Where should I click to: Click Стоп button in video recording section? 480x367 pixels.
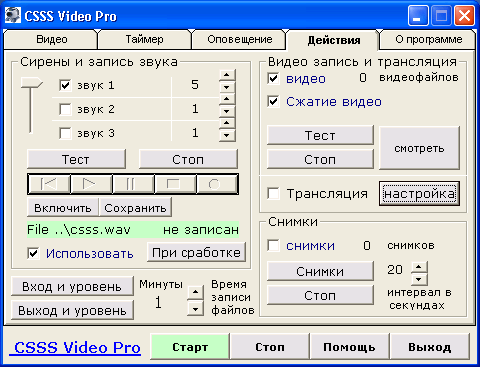[320, 159]
